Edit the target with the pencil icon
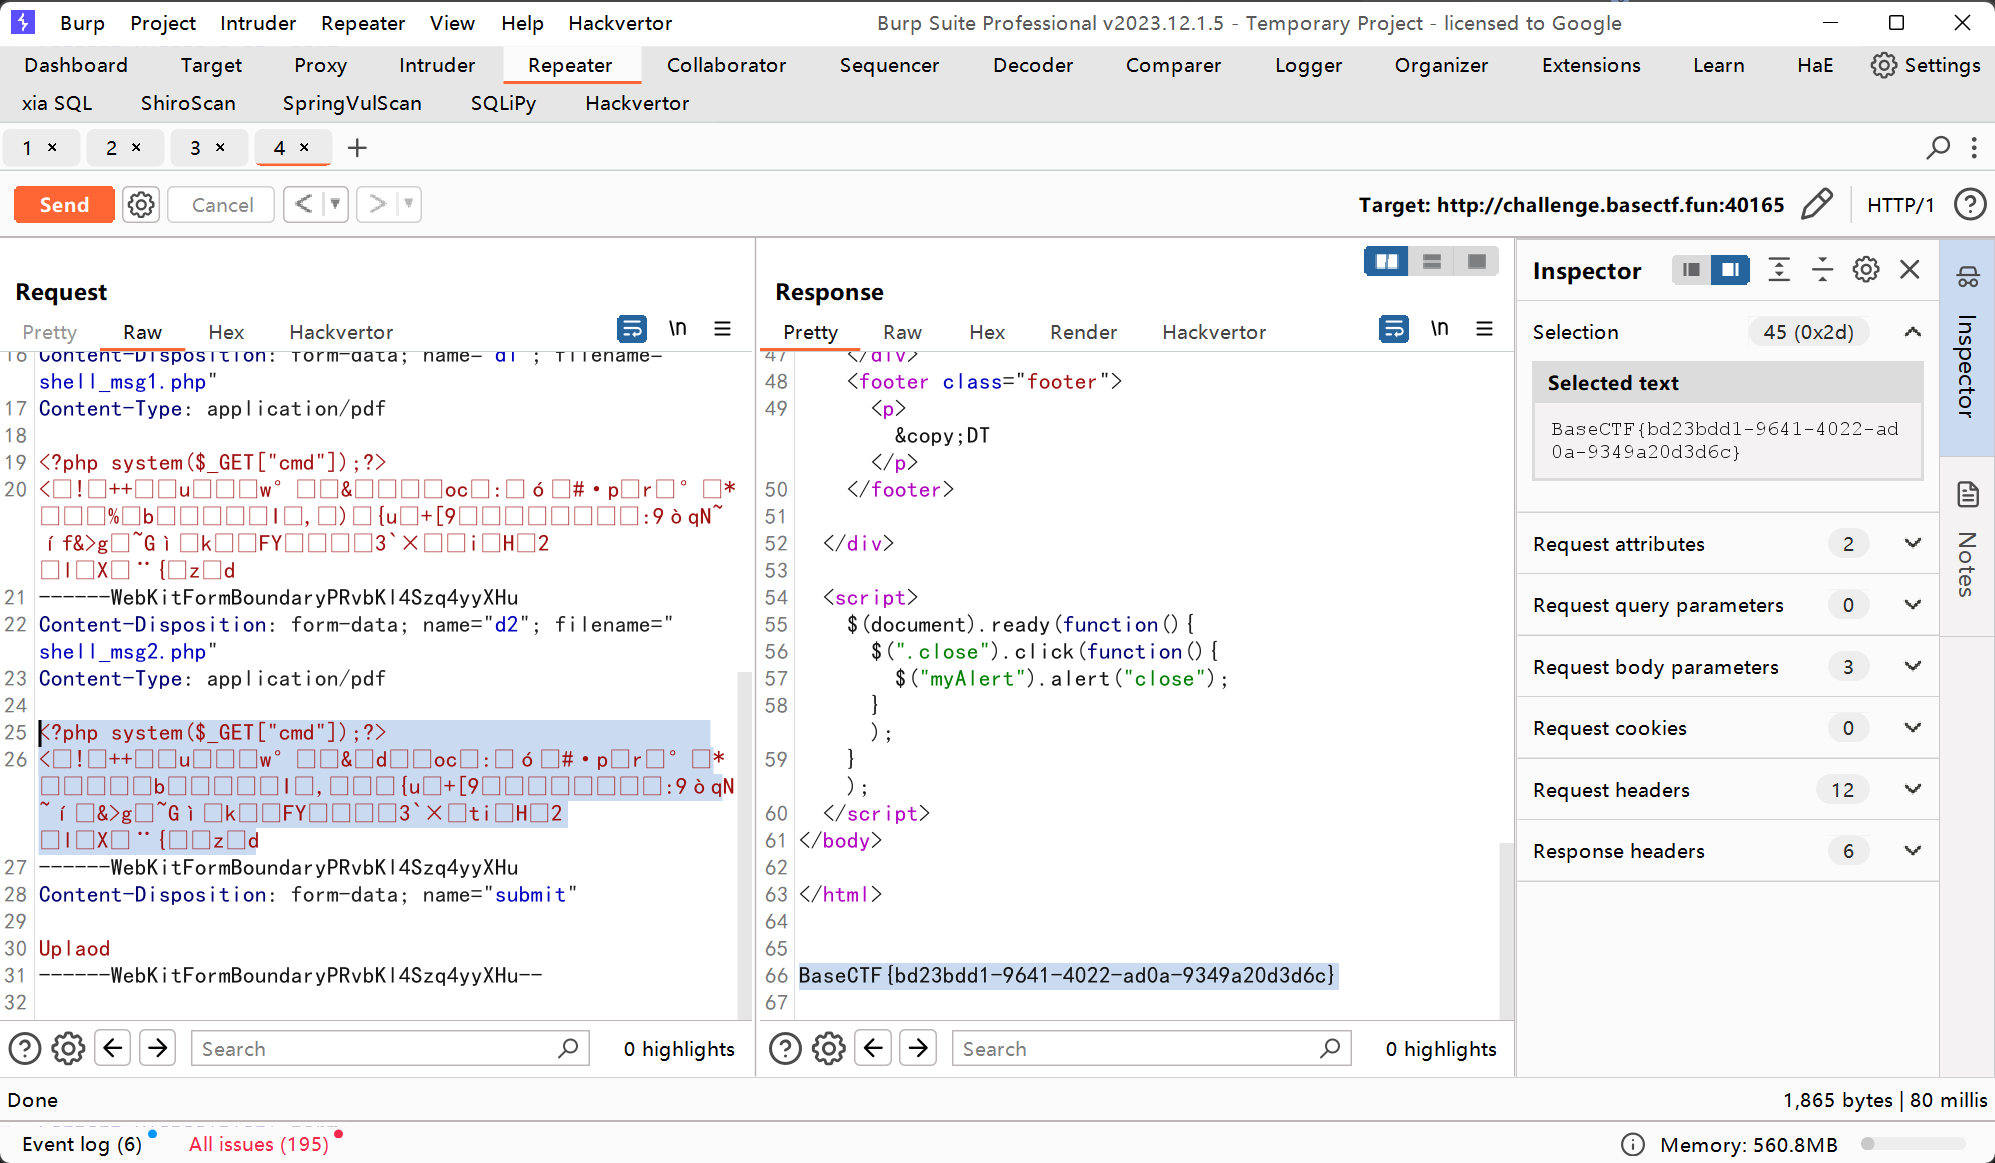This screenshot has width=1995, height=1163. click(1817, 205)
